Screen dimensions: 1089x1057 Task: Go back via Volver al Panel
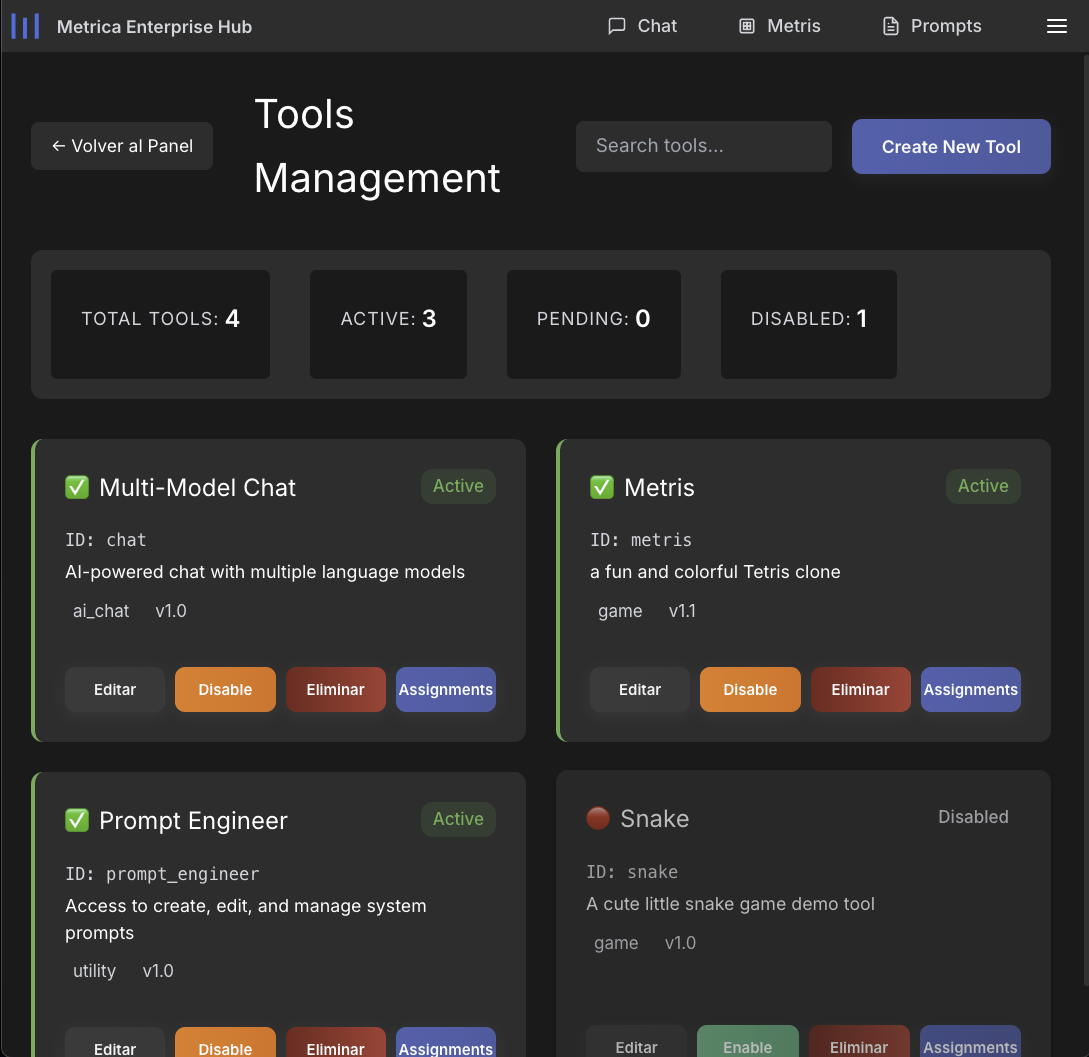pyautogui.click(x=122, y=146)
